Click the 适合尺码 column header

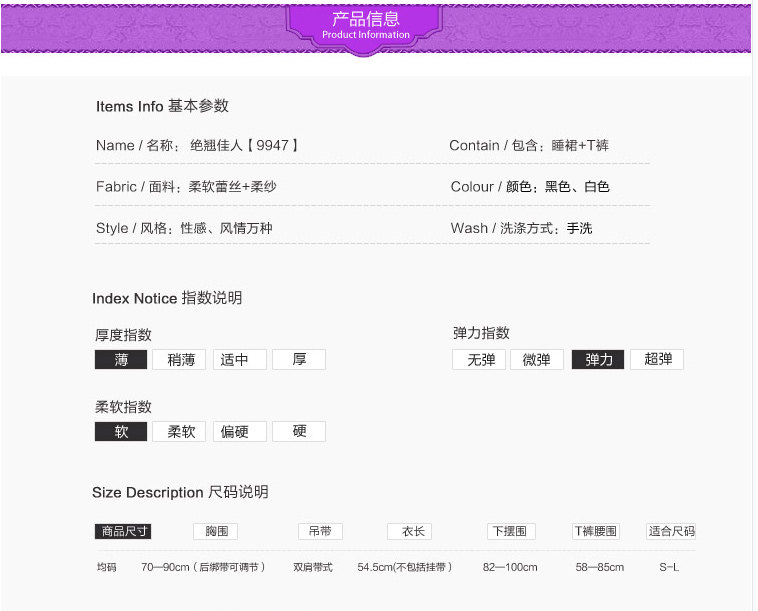[x=670, y=531]
